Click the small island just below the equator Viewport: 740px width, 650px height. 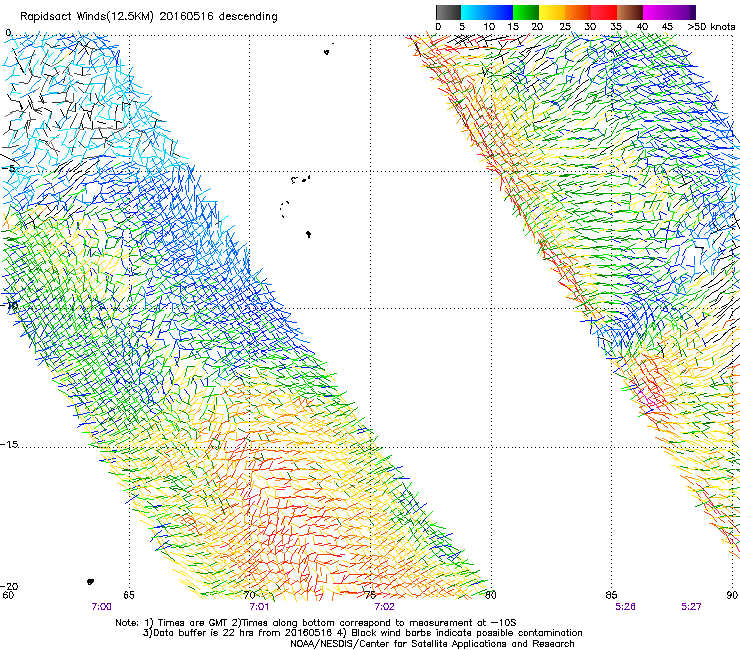tap(327, 51)
